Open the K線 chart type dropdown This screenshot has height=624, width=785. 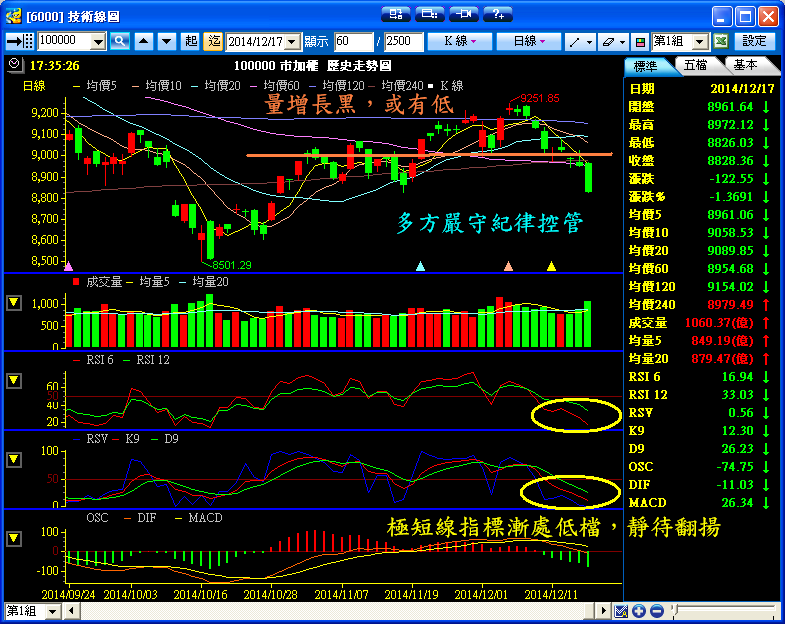click(459, 41)
